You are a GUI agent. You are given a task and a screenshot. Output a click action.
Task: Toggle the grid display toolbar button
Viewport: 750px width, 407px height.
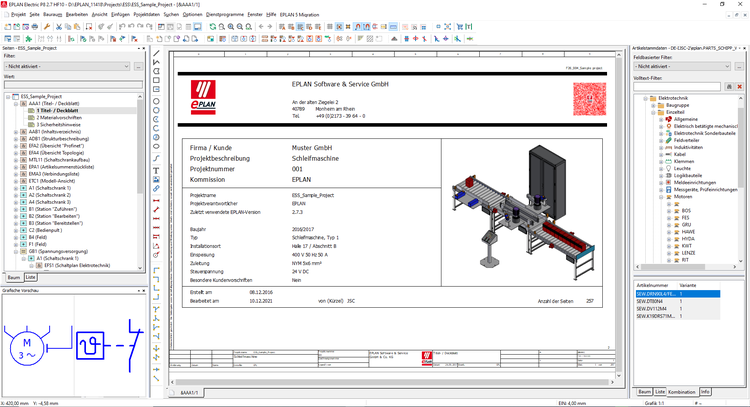(331, 28)
